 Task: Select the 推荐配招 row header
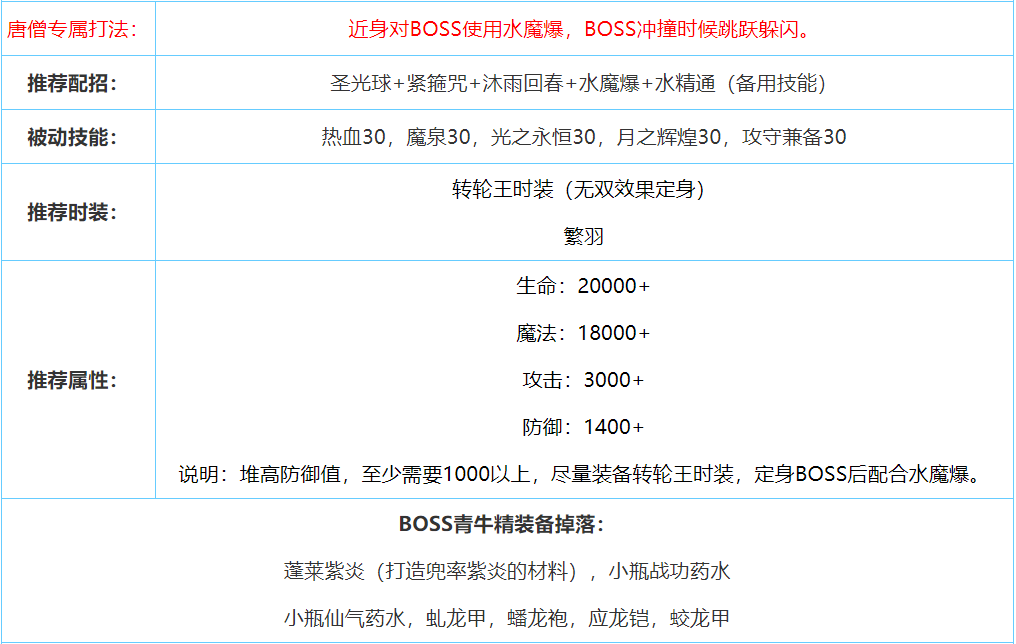click(x=72, y=83)
